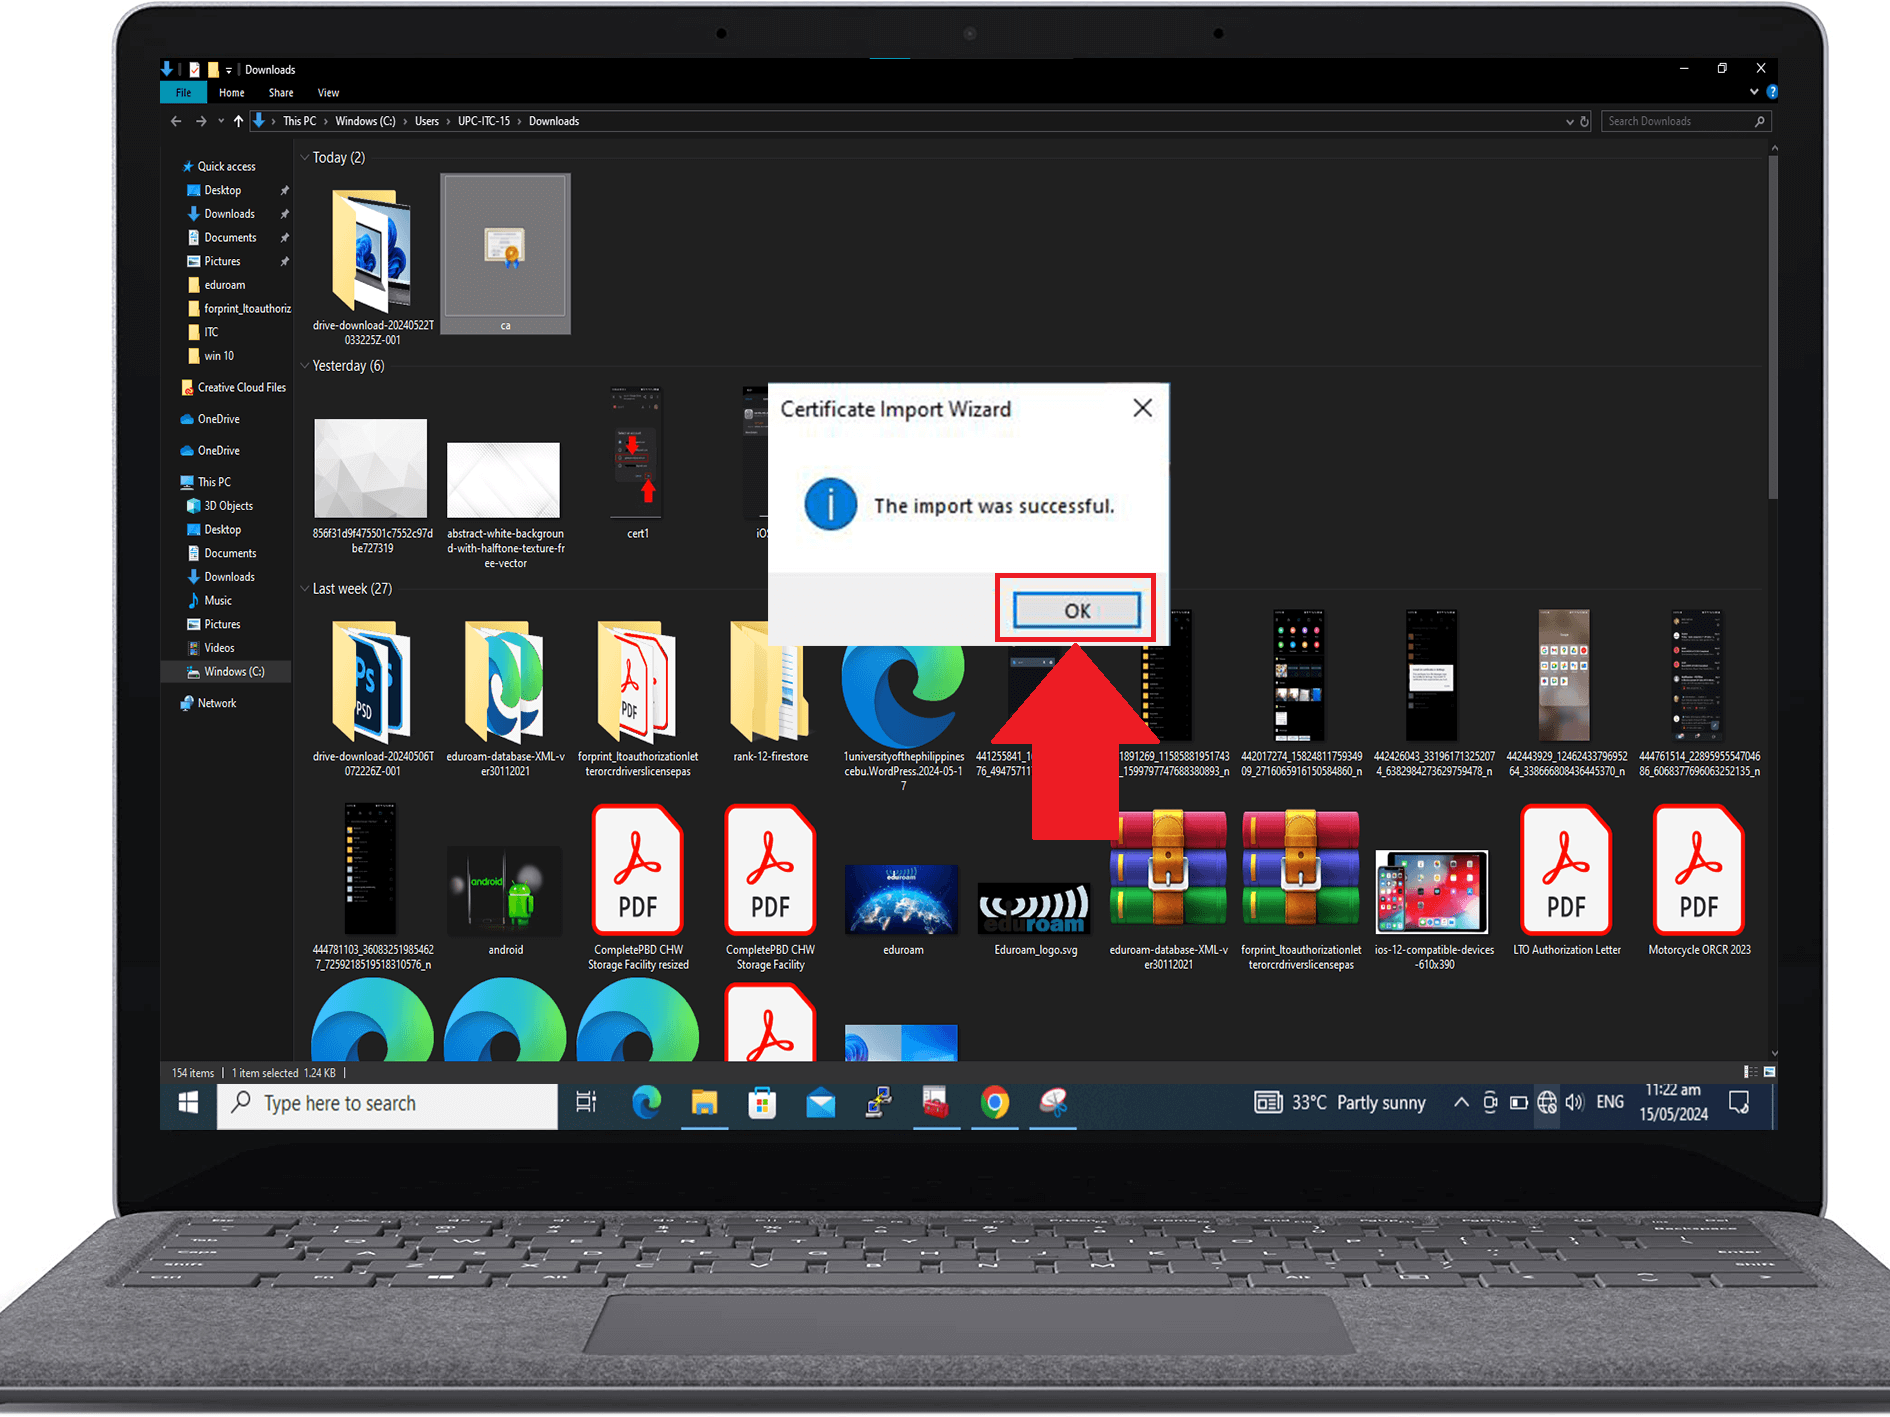The image size is (1890, 1417).
Task: Select 3D Objects under This PC
Action: [x=228, y=506]
